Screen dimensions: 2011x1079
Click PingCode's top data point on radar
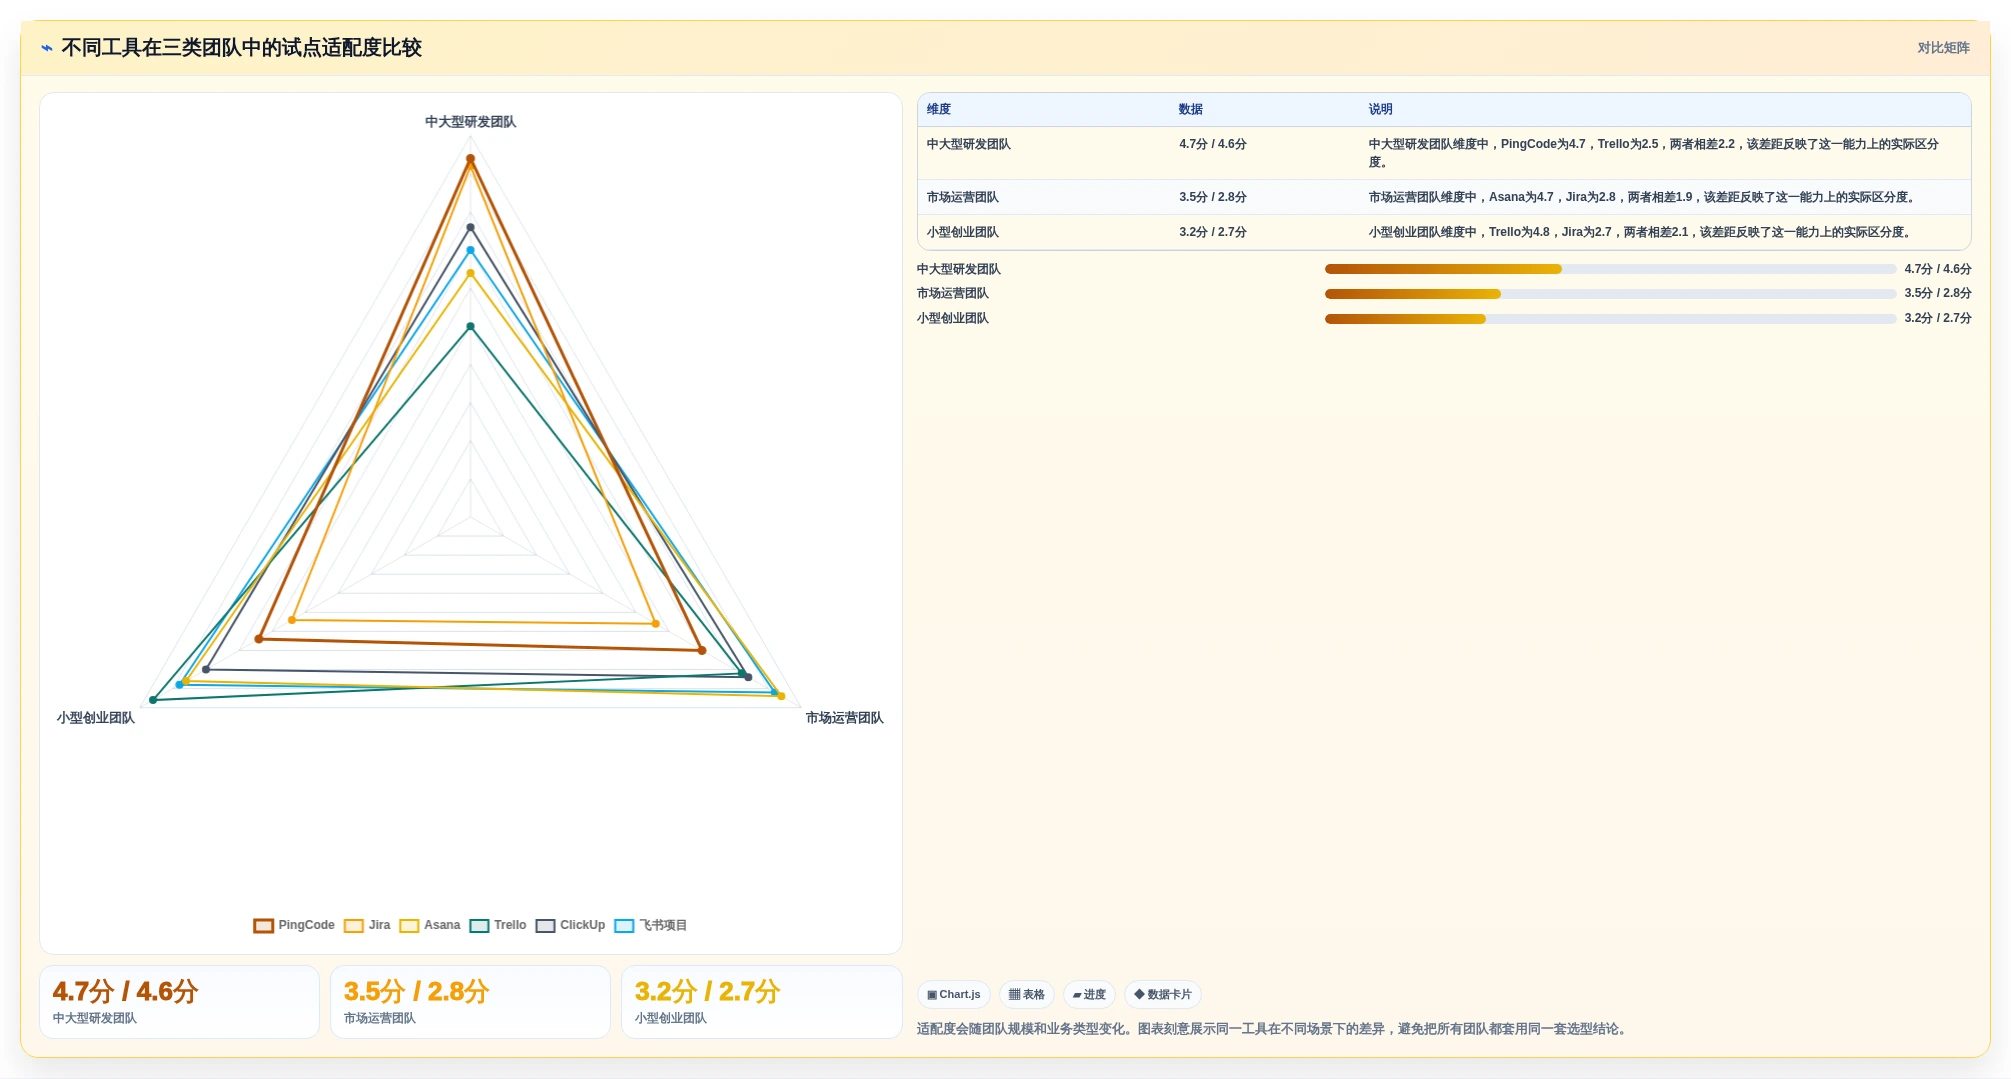470,159
